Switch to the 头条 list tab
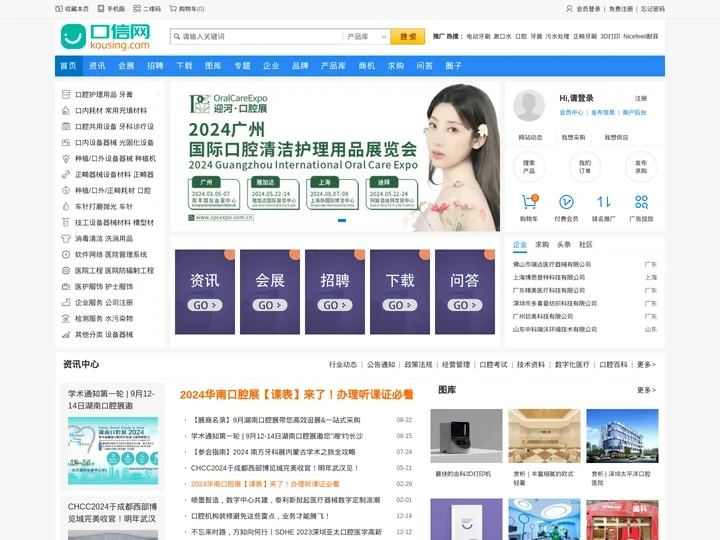Screen dimensions: 720x540 click(x=563, y=245)
